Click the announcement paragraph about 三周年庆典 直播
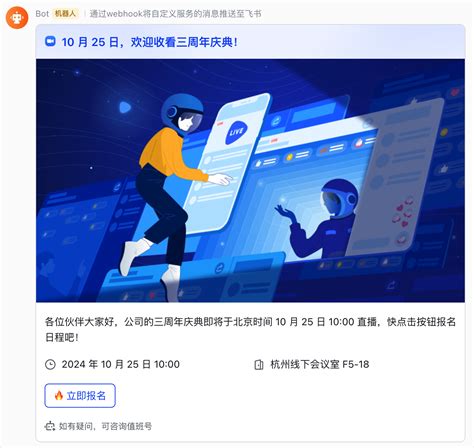Image resolution: width=474 pixels, height=448 pixels. pos(250,329)
